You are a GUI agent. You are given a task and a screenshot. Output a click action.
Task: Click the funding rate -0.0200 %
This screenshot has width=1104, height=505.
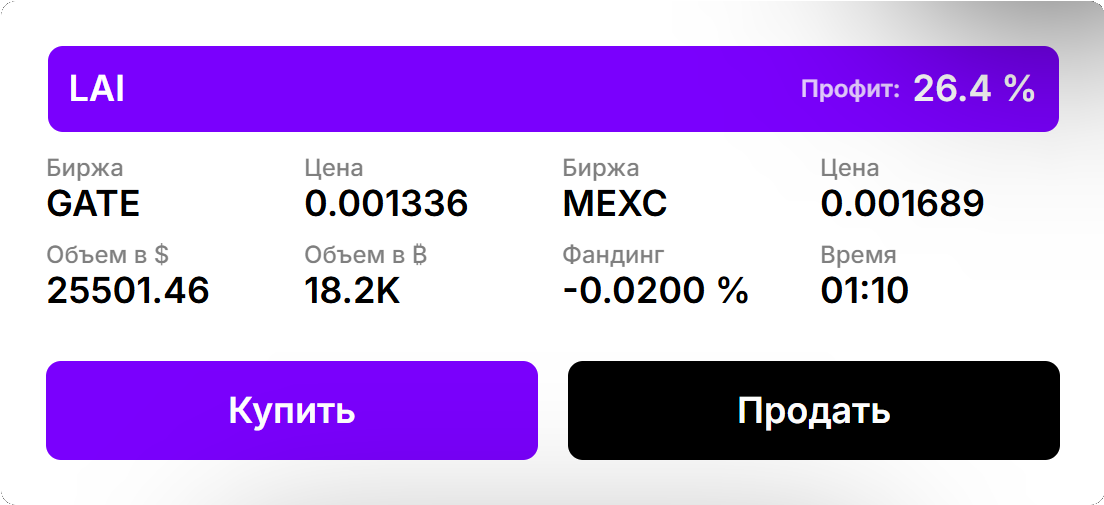(x=656, y=290)
